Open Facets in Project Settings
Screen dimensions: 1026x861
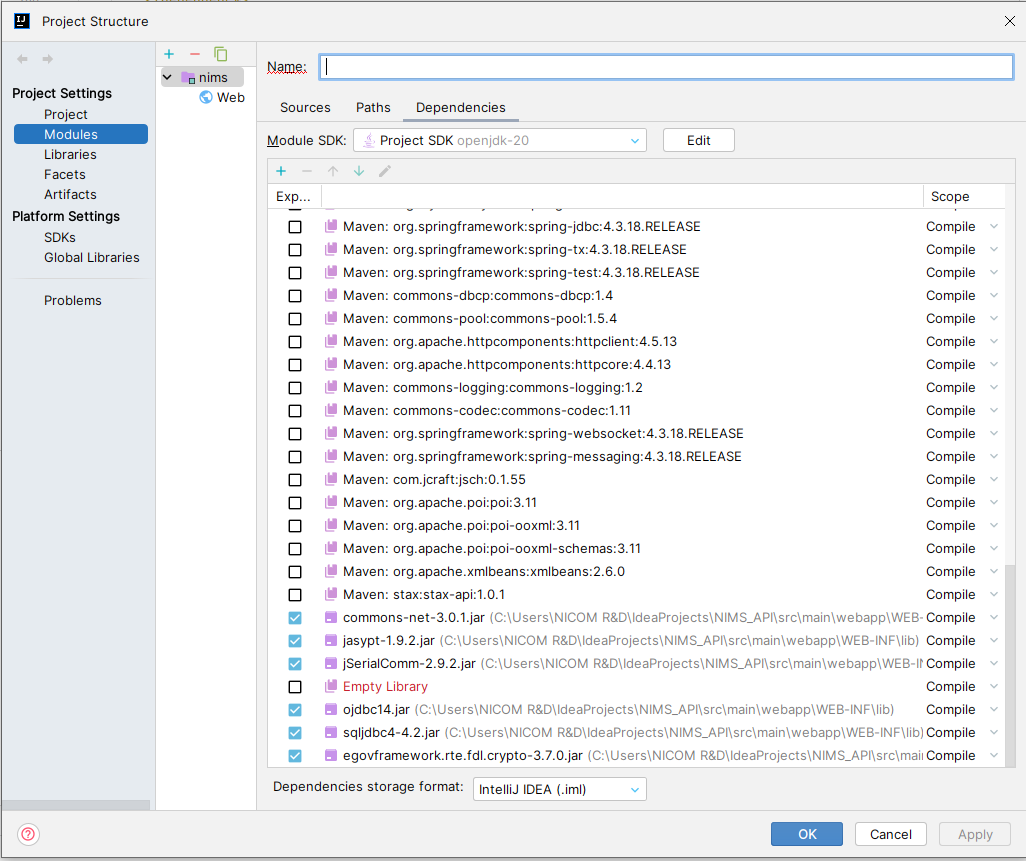[65, 175]
